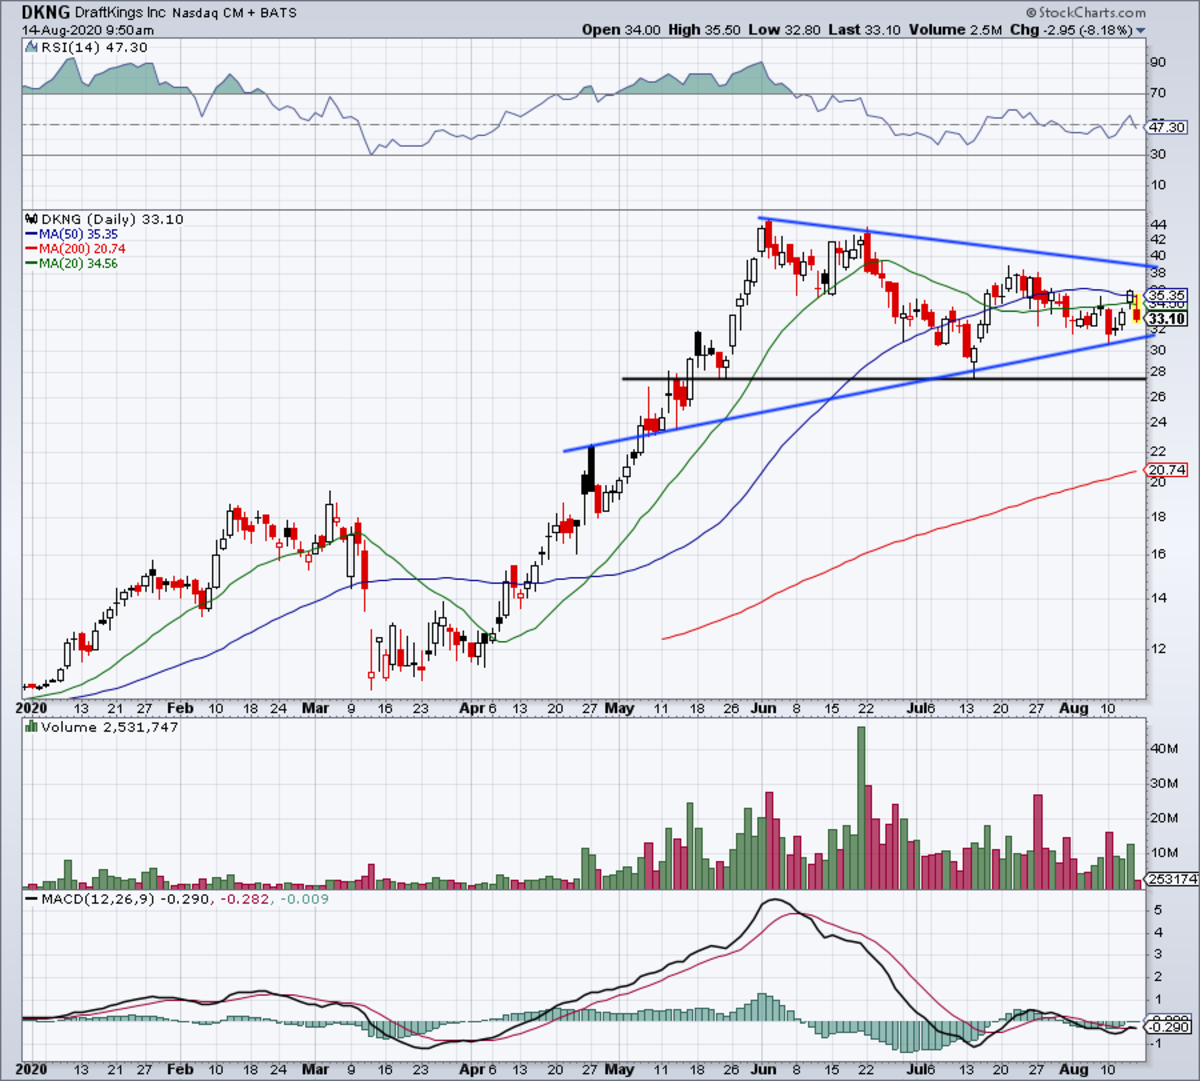Click the candlestick icon beside DKNG (Daily)
1200x1081 pixels.
coord(31,219)
